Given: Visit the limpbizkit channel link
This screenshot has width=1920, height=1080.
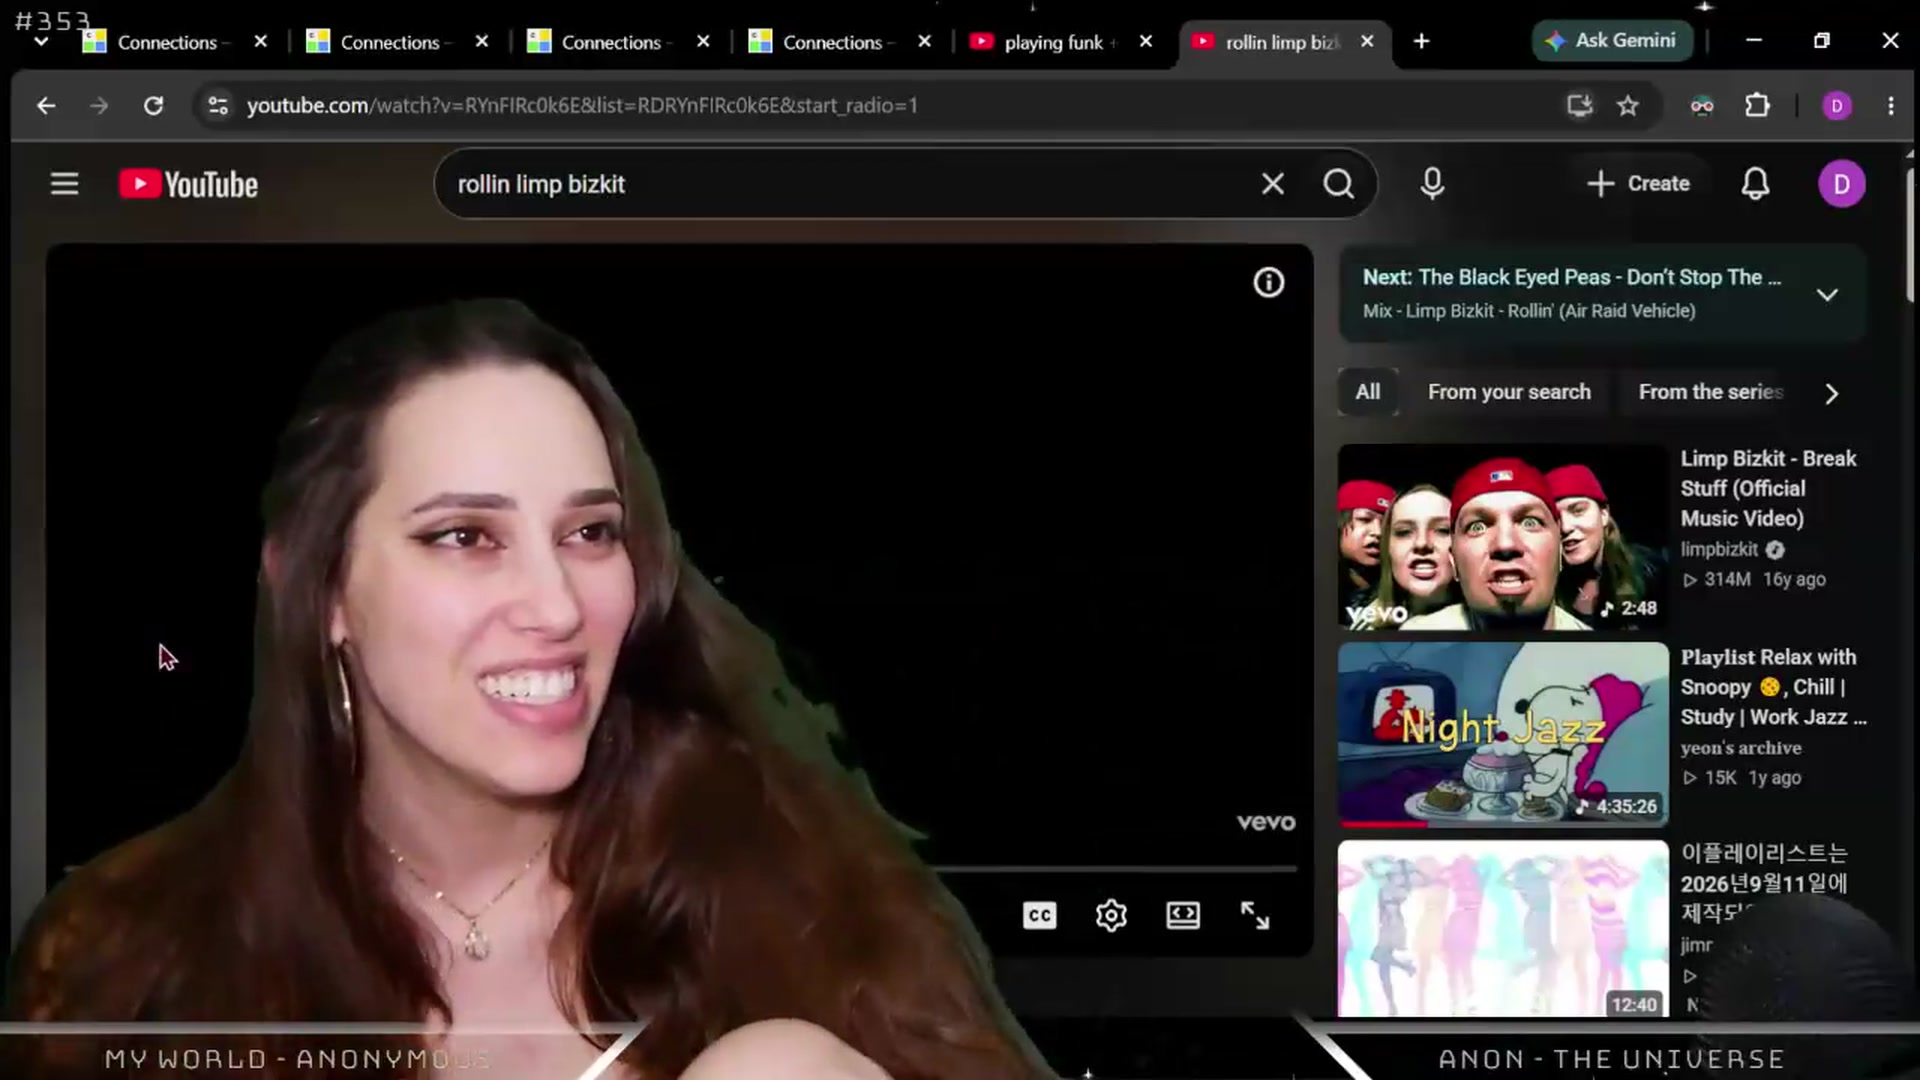Looking at the screenshot, I should (x=1719, y=549).
